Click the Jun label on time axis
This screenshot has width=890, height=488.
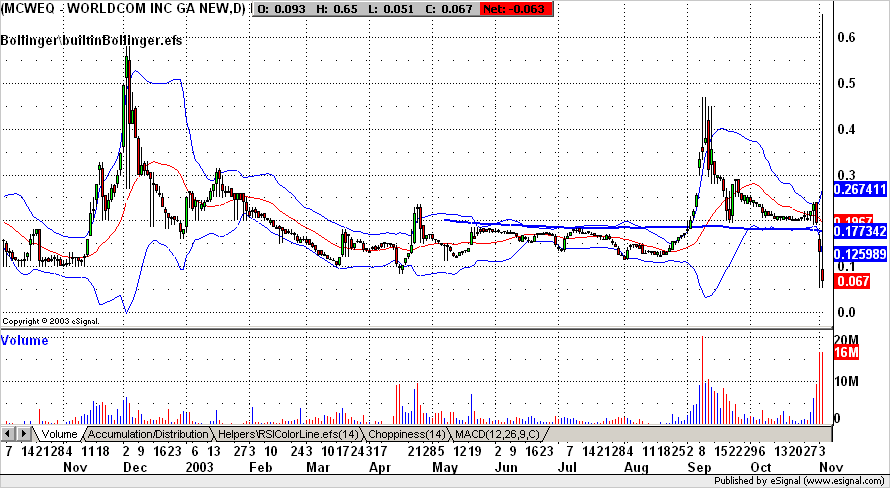(x=506, y=468)
